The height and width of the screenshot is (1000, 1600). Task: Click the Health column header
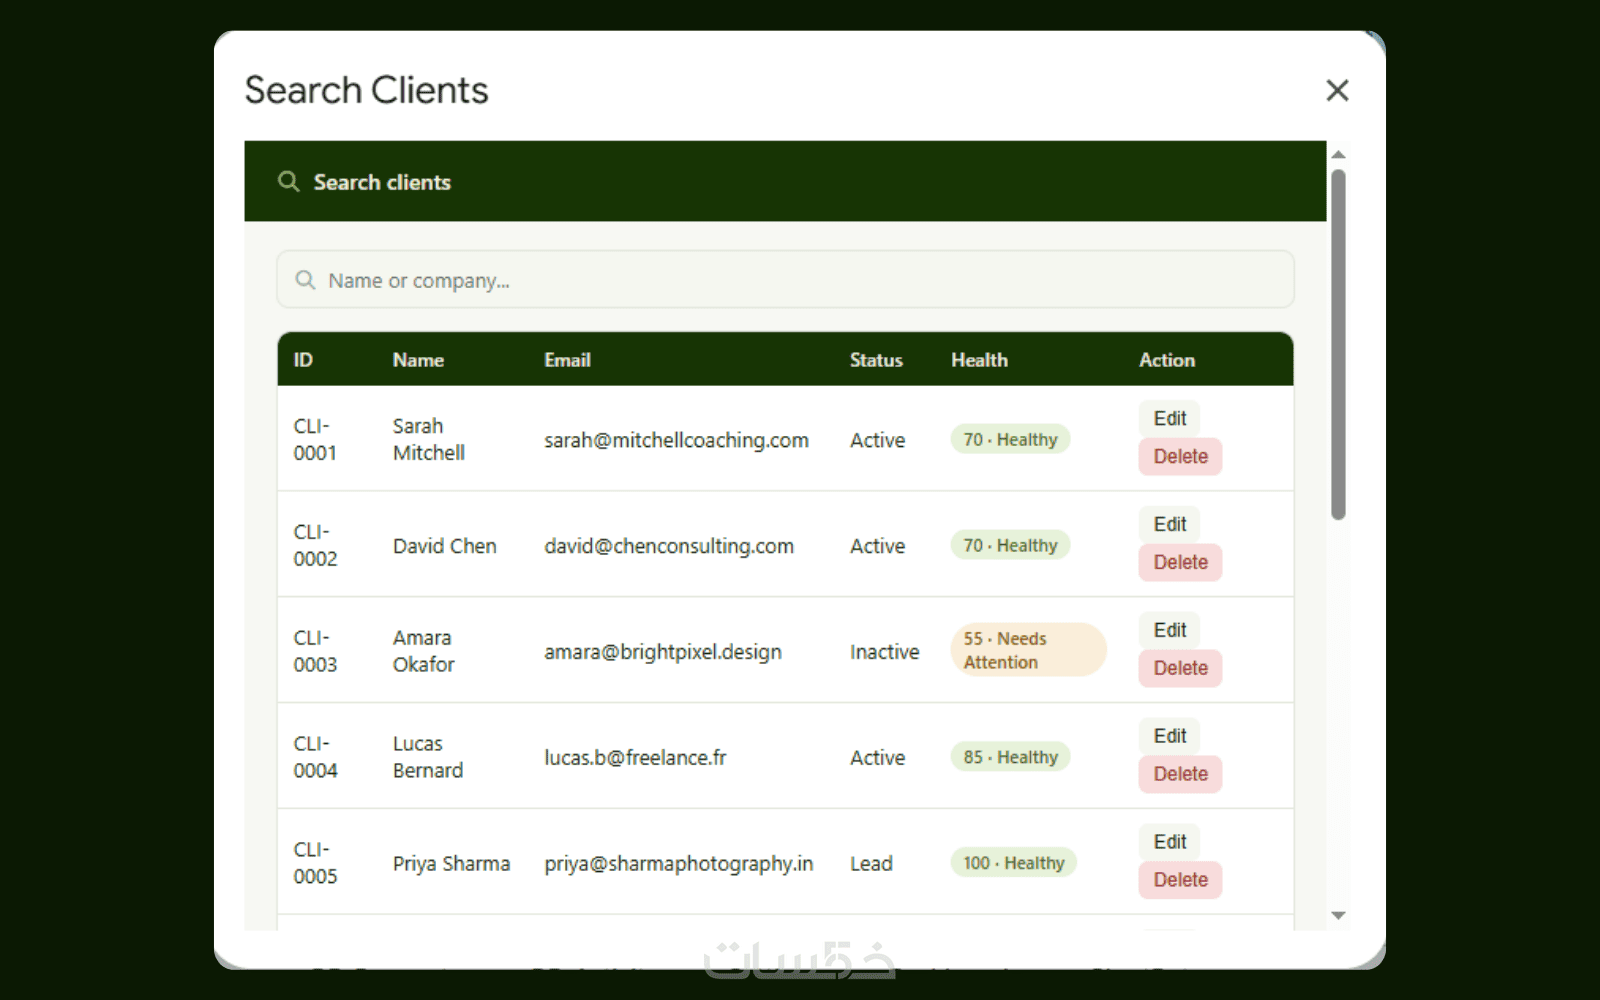(x=979, y=360)
